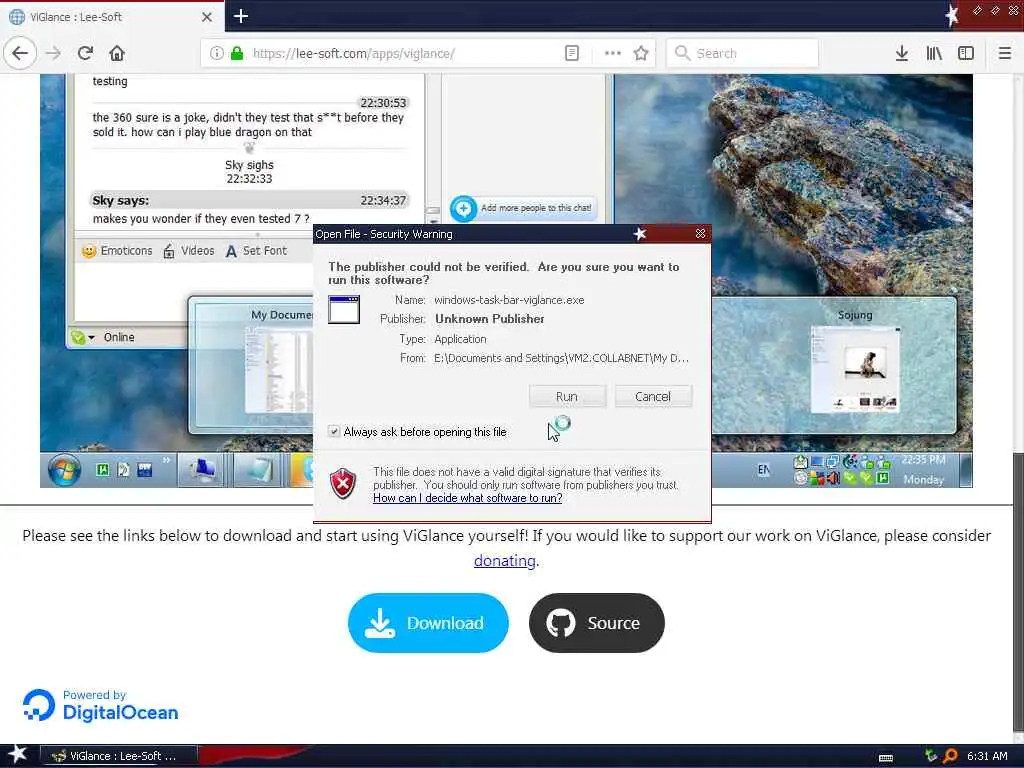Image resolution: width=1024 pixels, height=768 pixels.
Task: Toggle Always ask before opening this file
Action: point(334,432)
